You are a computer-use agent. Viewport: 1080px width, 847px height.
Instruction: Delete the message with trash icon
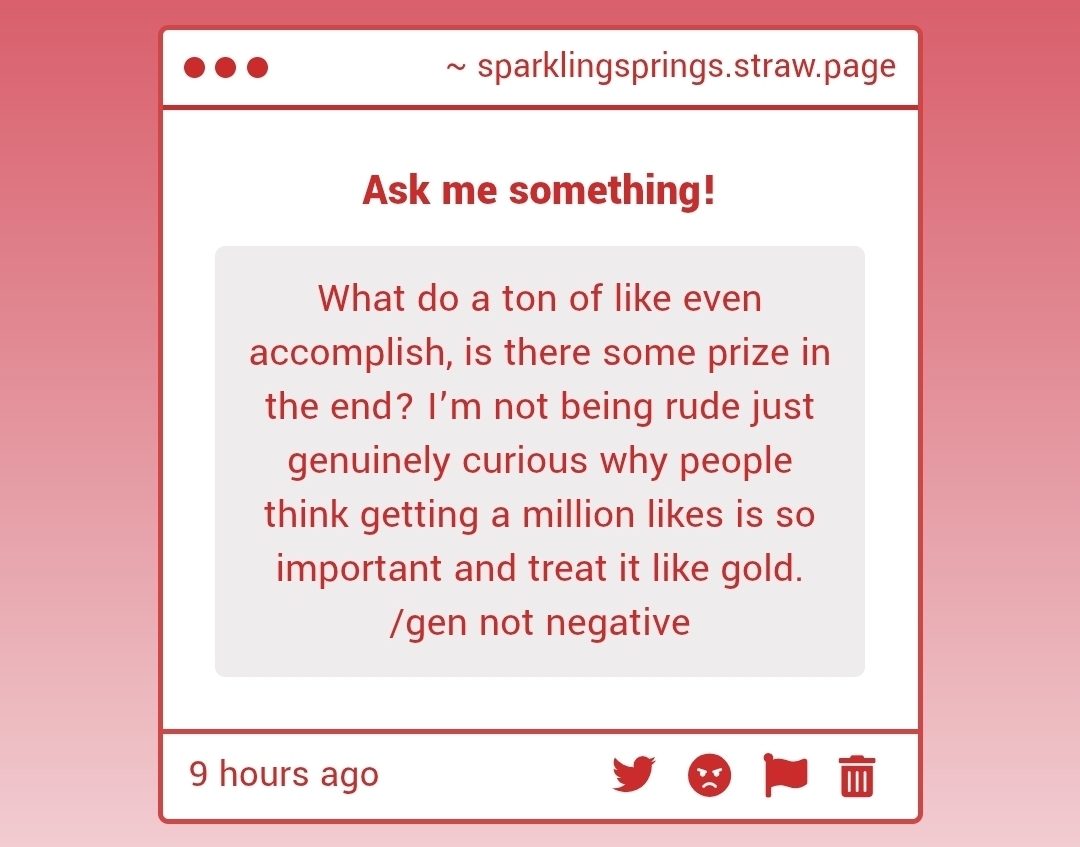(857, 776)
